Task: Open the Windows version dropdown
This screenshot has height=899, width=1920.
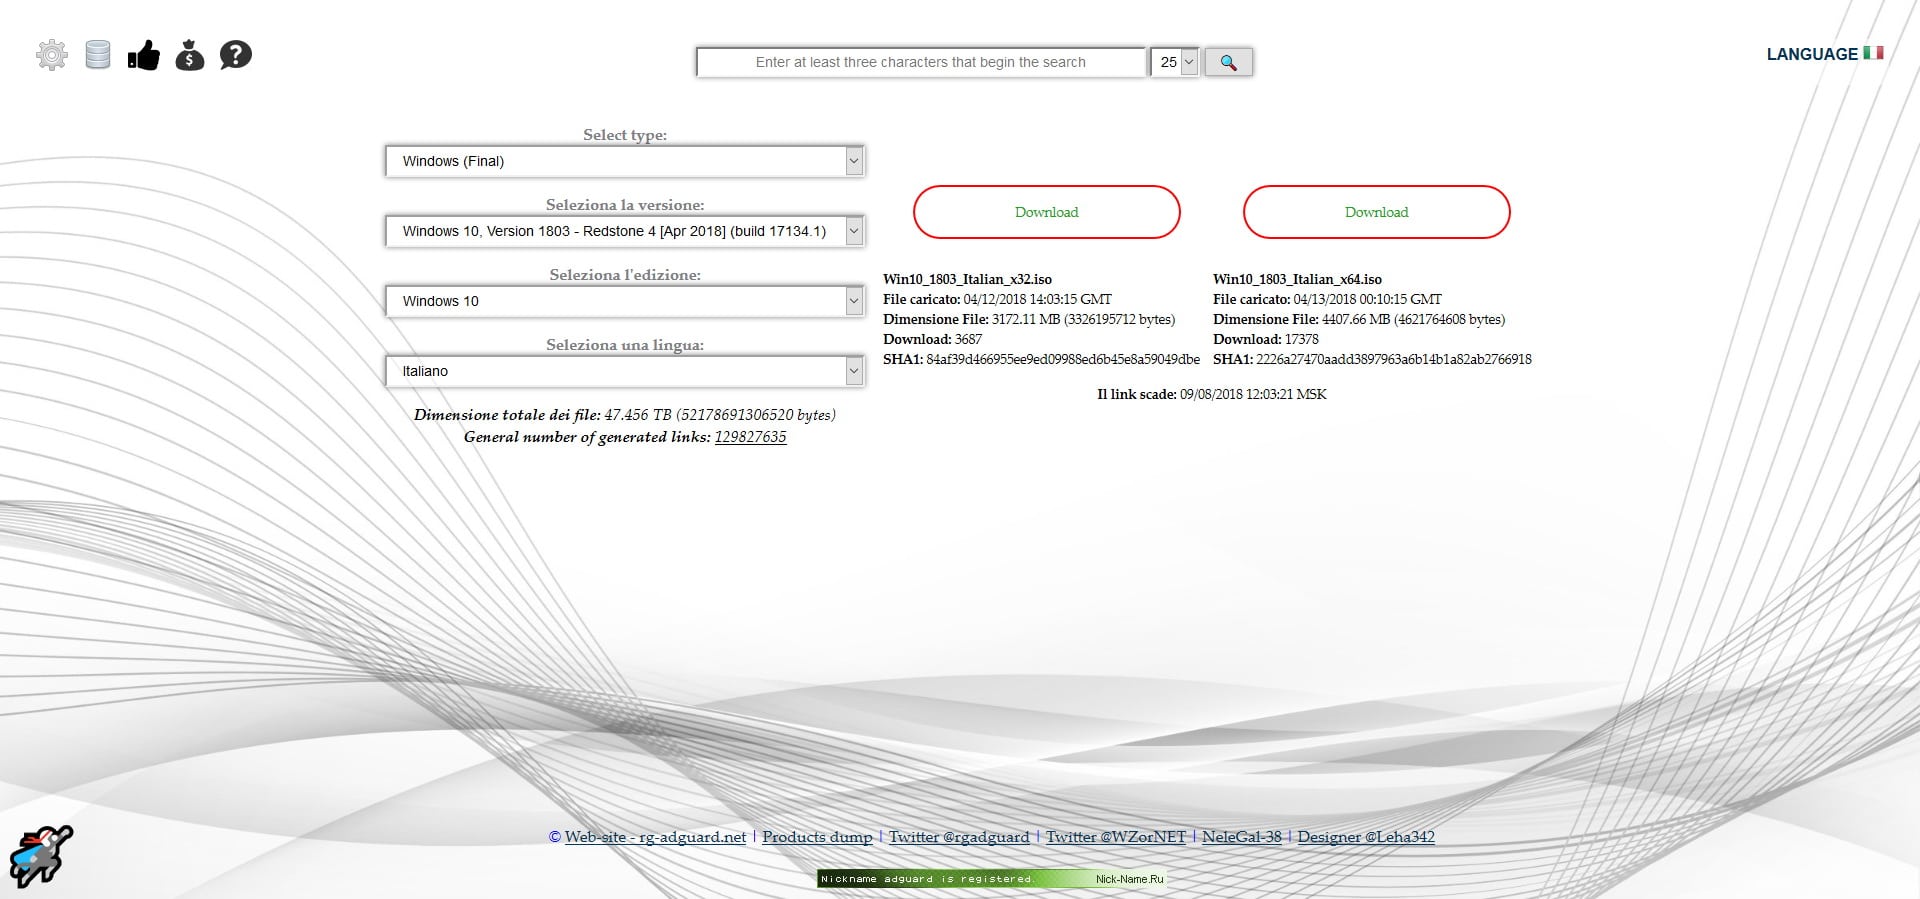Action: [625, 231]
